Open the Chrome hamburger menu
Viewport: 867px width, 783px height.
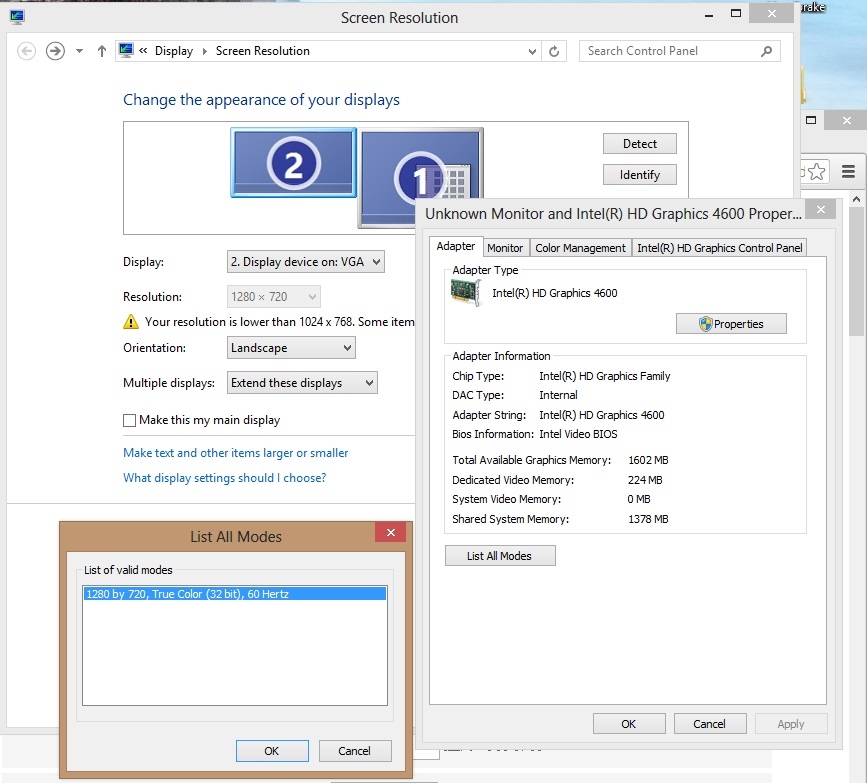(847, 171)
